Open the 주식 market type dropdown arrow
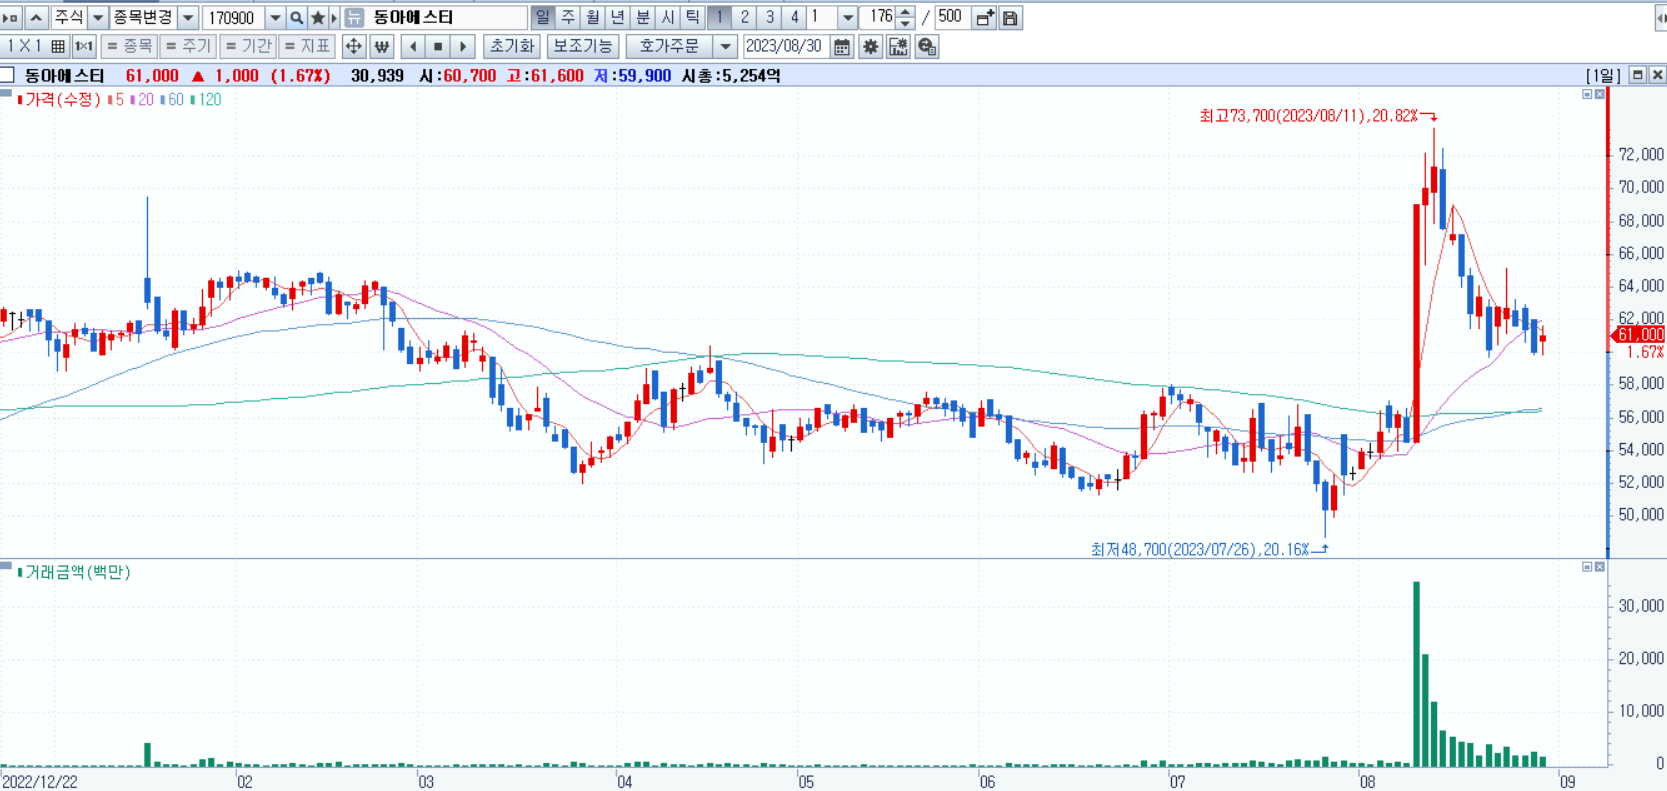Image resolution: width=1667 pixels, height=791 pixels. (97, 18)
